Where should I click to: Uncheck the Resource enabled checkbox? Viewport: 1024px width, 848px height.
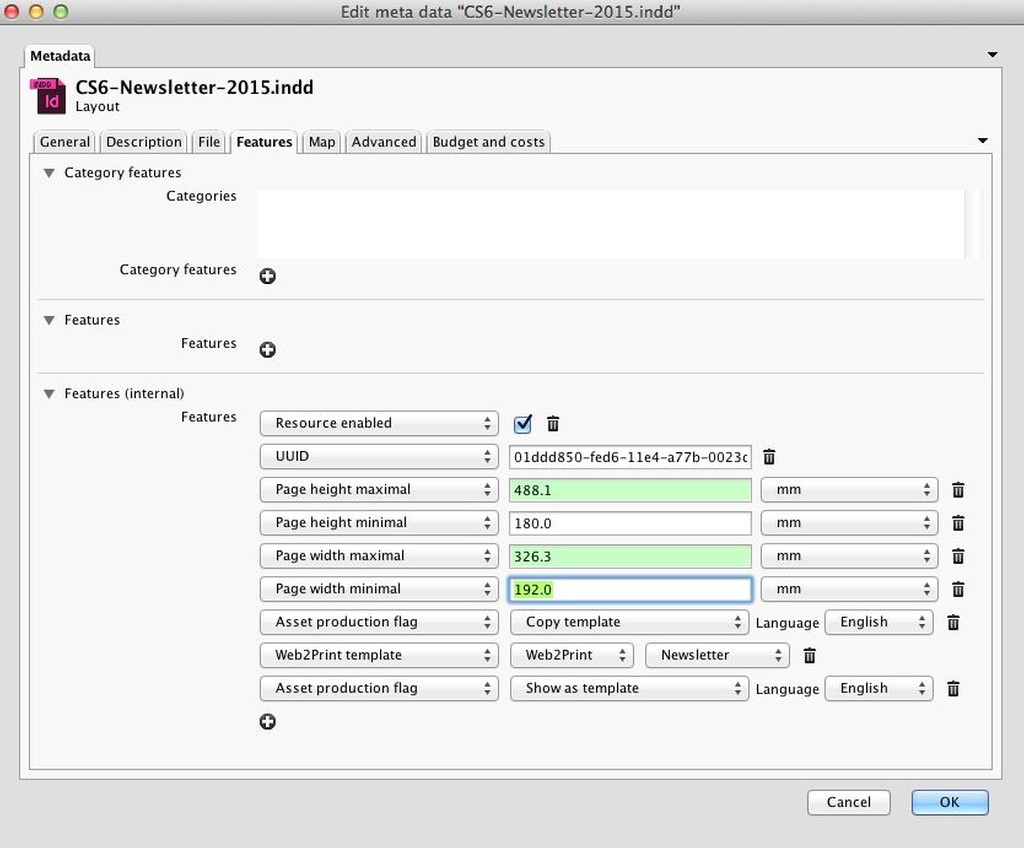tap(522, 424)
